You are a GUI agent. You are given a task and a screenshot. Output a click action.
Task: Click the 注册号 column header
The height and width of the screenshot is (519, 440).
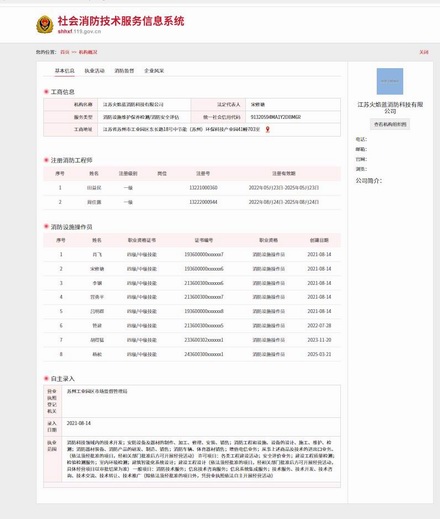coord(203,173)
